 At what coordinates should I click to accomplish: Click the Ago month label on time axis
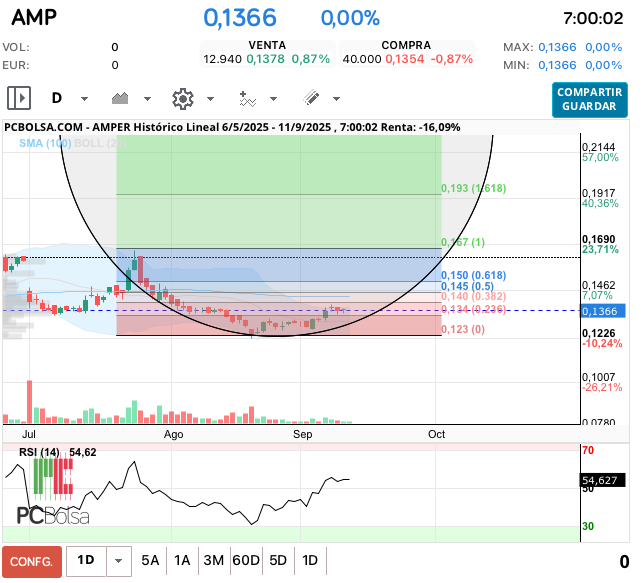point(173,434)
